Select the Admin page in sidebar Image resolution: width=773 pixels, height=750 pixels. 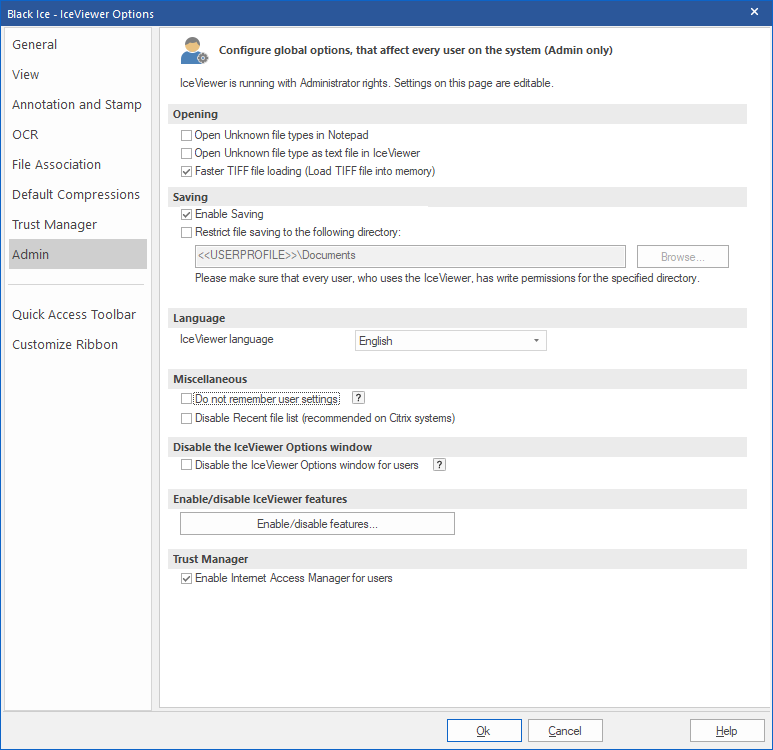78,254
